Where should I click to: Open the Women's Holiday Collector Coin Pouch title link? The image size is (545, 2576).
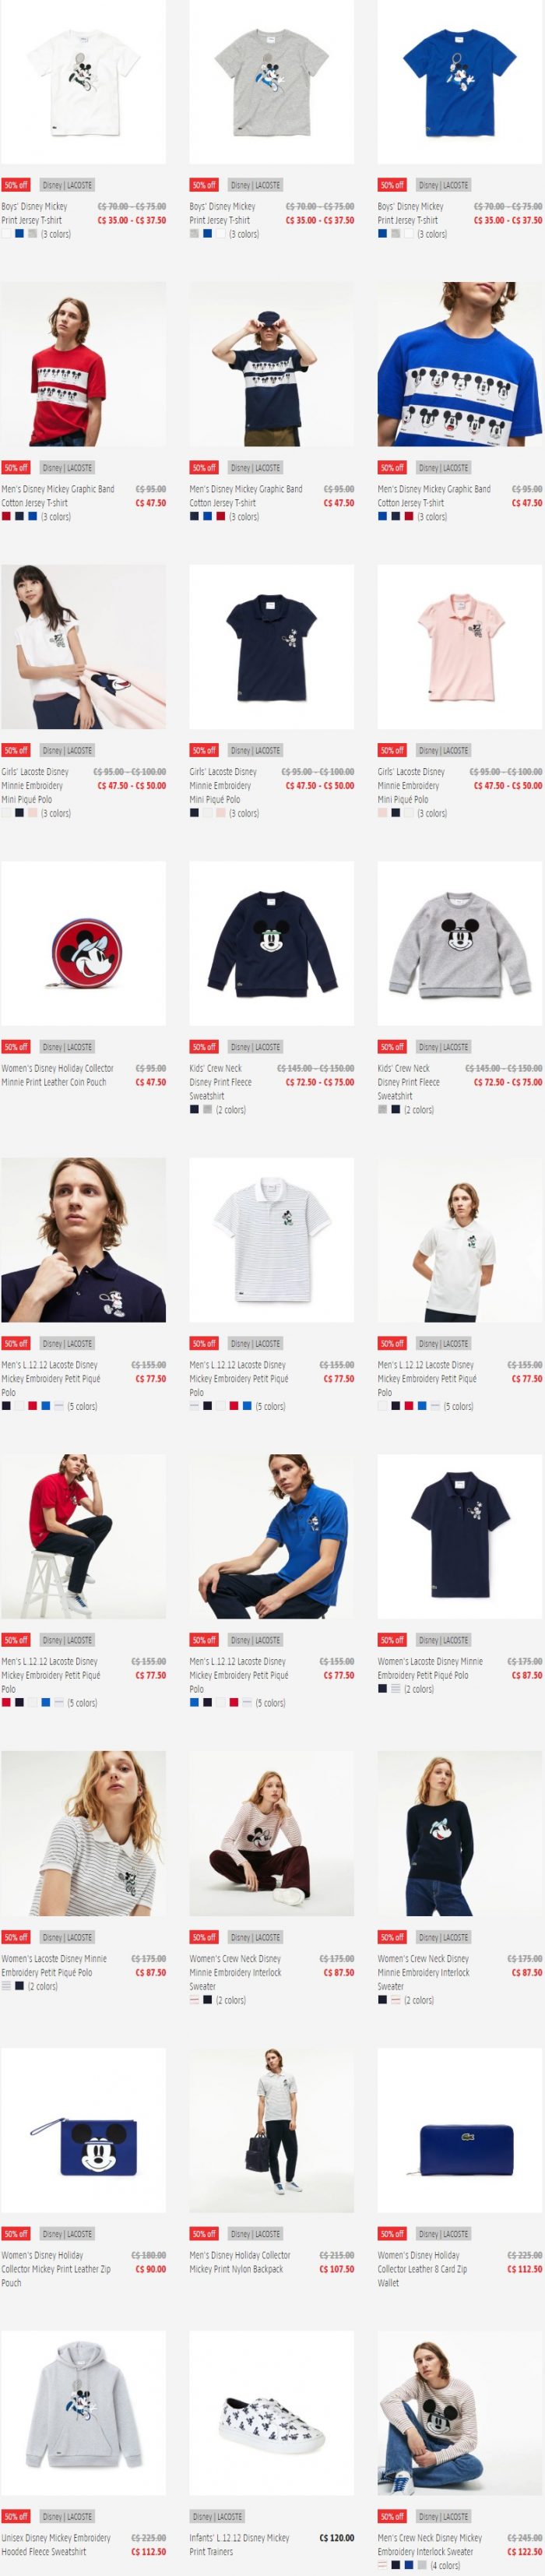click(x=57, y=1075)
